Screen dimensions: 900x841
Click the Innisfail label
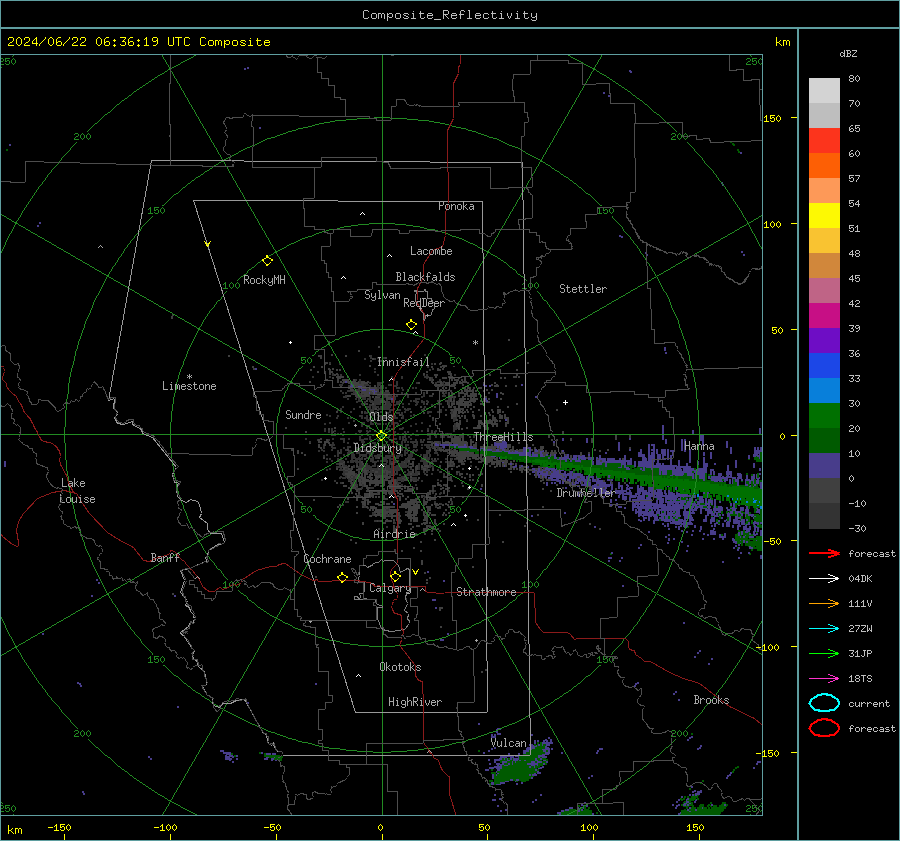[x=403, y=362]
